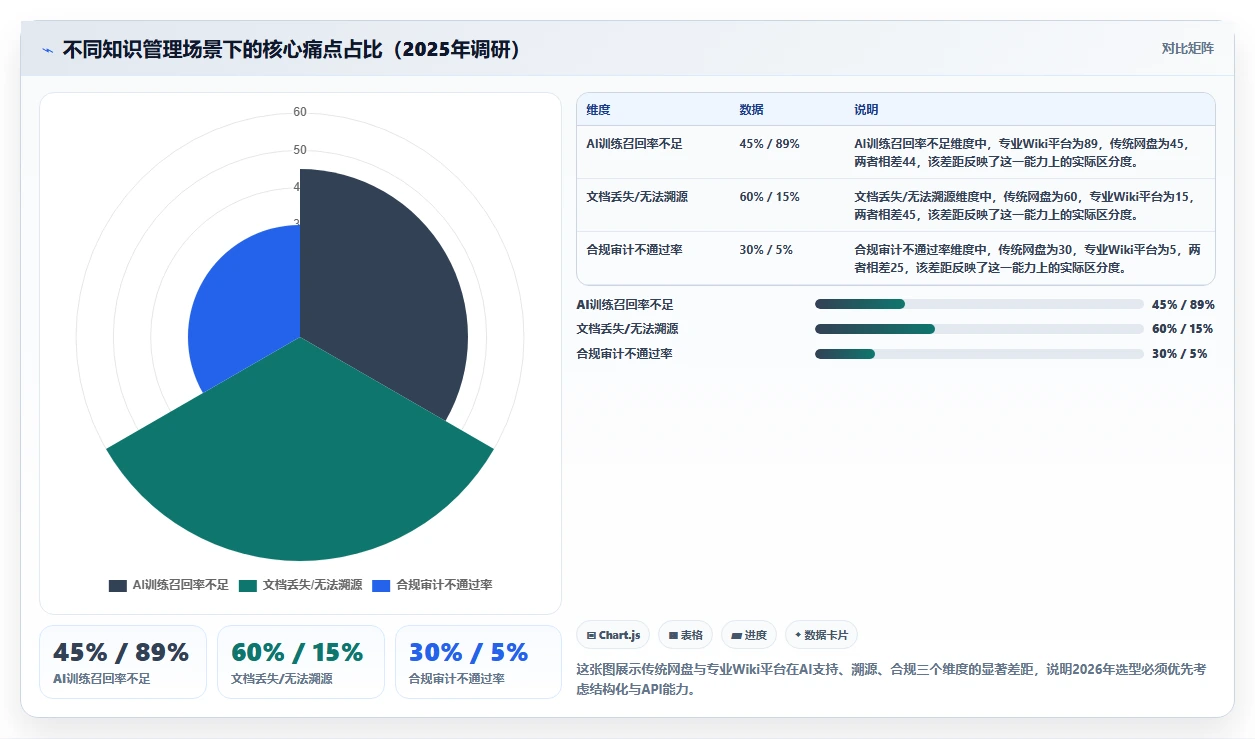Click the 60% / 15% data card
1255x739 pixels.
(x=300, y=662)
